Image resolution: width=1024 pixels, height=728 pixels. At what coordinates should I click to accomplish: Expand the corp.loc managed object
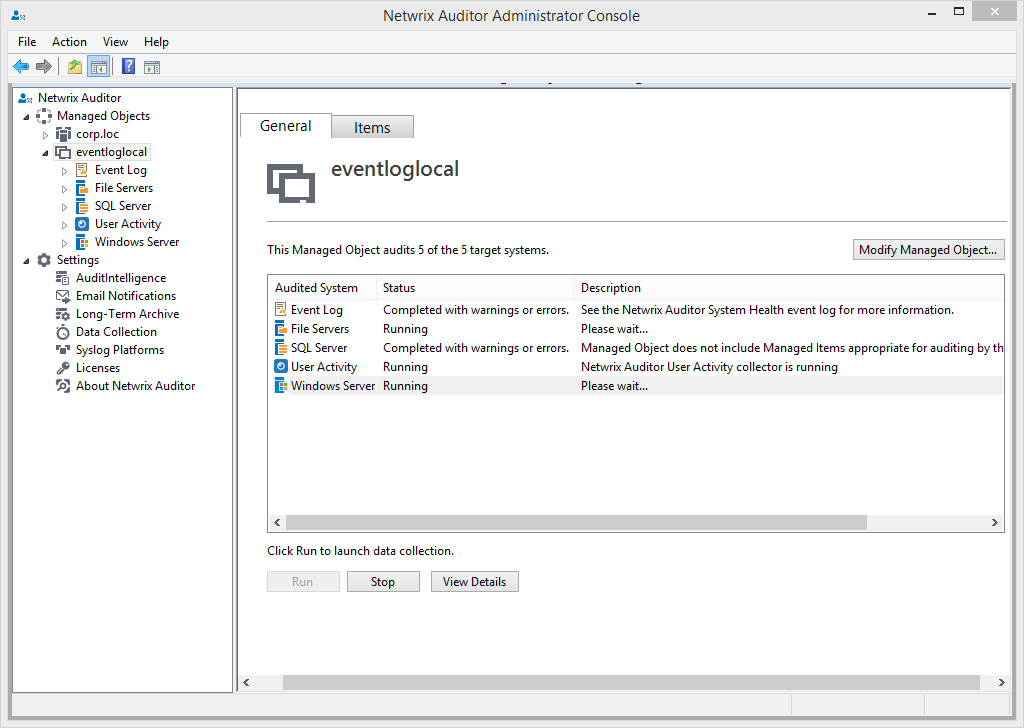coord(44,133)
